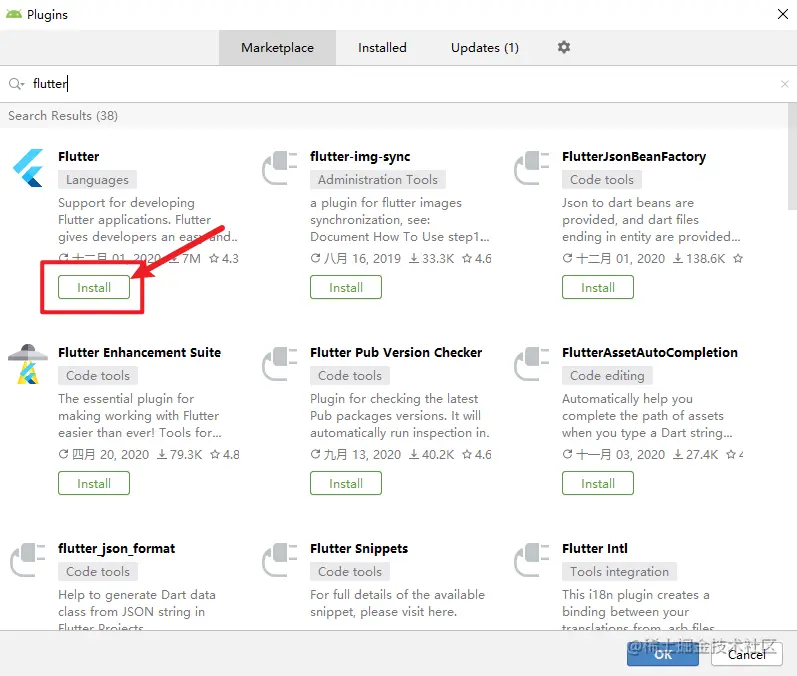Viewport: 797px width, 676px height.
Task: Open flutter-img-sync plugin title
Action: [x=360, y=157]
